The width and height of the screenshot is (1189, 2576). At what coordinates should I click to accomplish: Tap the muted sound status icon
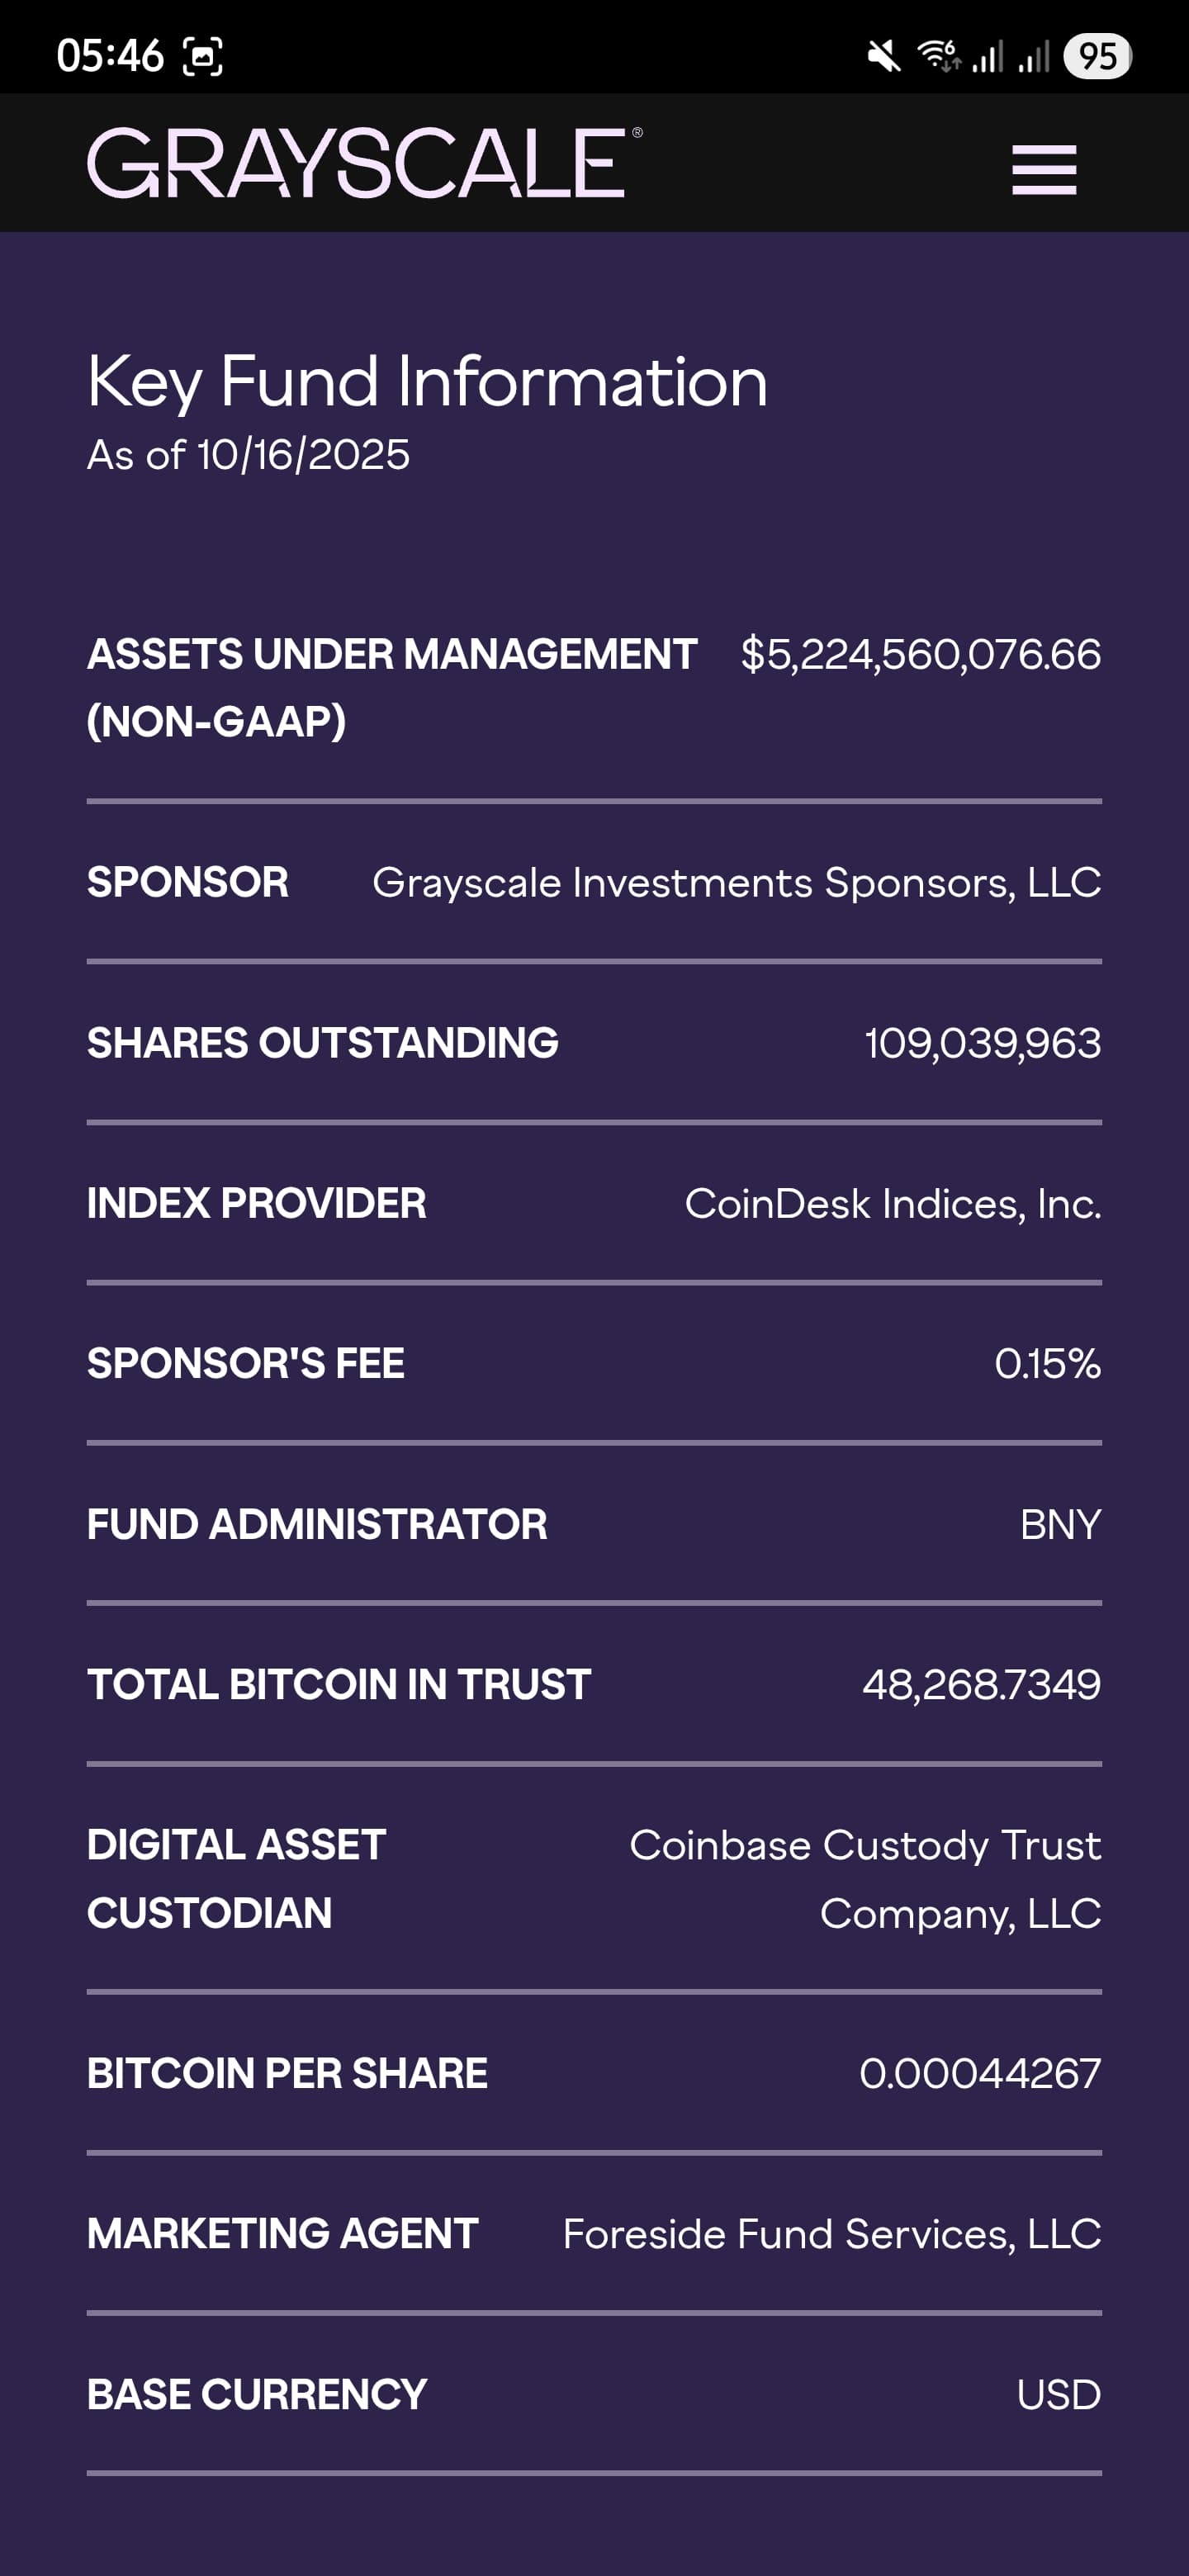[883, 56]
